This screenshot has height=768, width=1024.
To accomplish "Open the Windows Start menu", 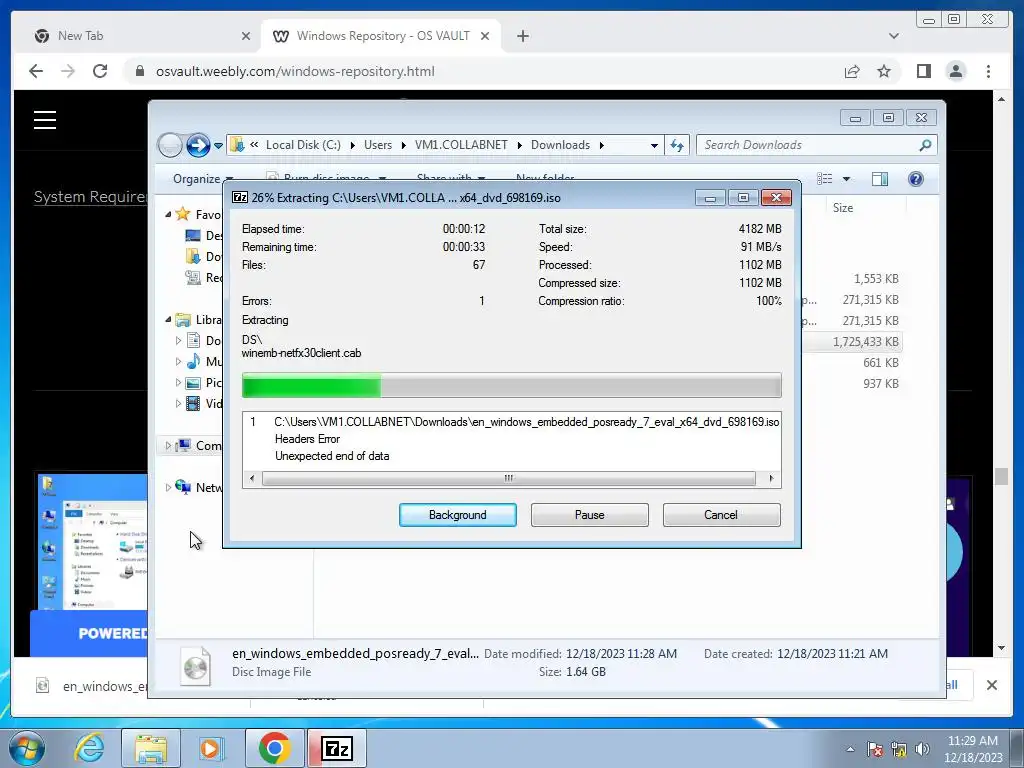I will [27, 748].
